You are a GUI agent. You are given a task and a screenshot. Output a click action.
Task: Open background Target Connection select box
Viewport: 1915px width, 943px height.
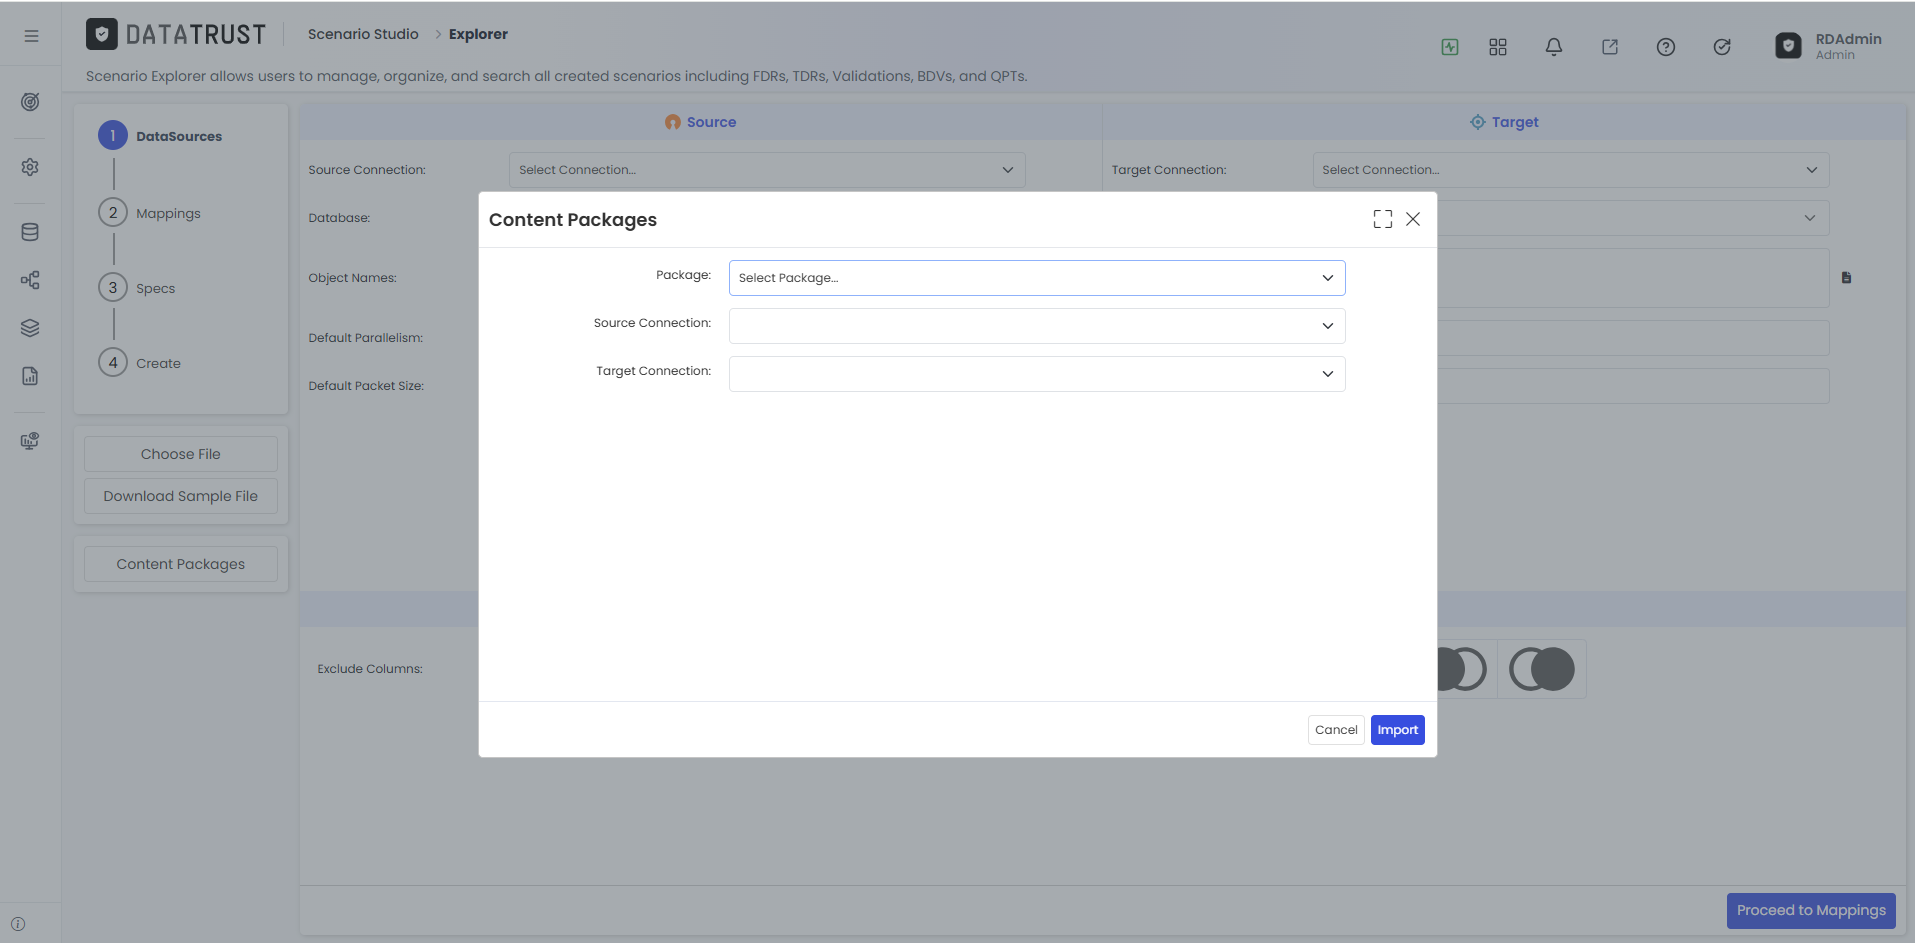pos(1571,170)
